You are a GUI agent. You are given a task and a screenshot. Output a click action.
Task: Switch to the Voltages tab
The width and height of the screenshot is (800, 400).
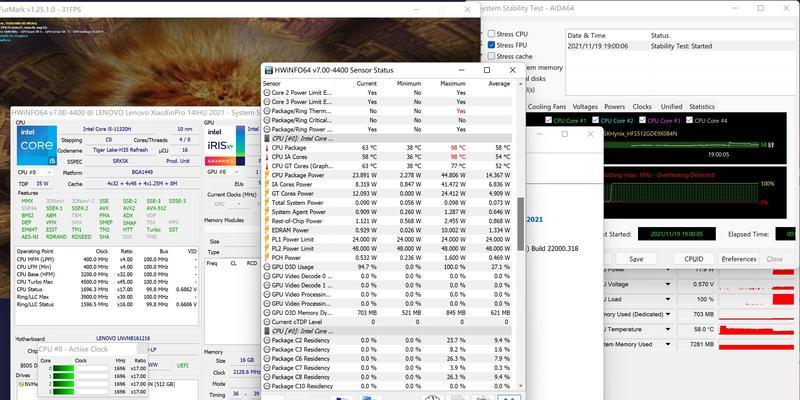coord(585,107)
